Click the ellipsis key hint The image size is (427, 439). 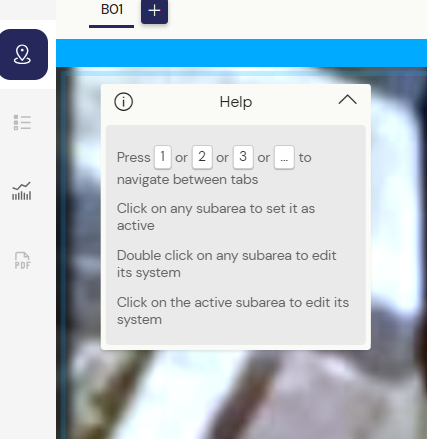pyautogui.click(x=284, y=157)
